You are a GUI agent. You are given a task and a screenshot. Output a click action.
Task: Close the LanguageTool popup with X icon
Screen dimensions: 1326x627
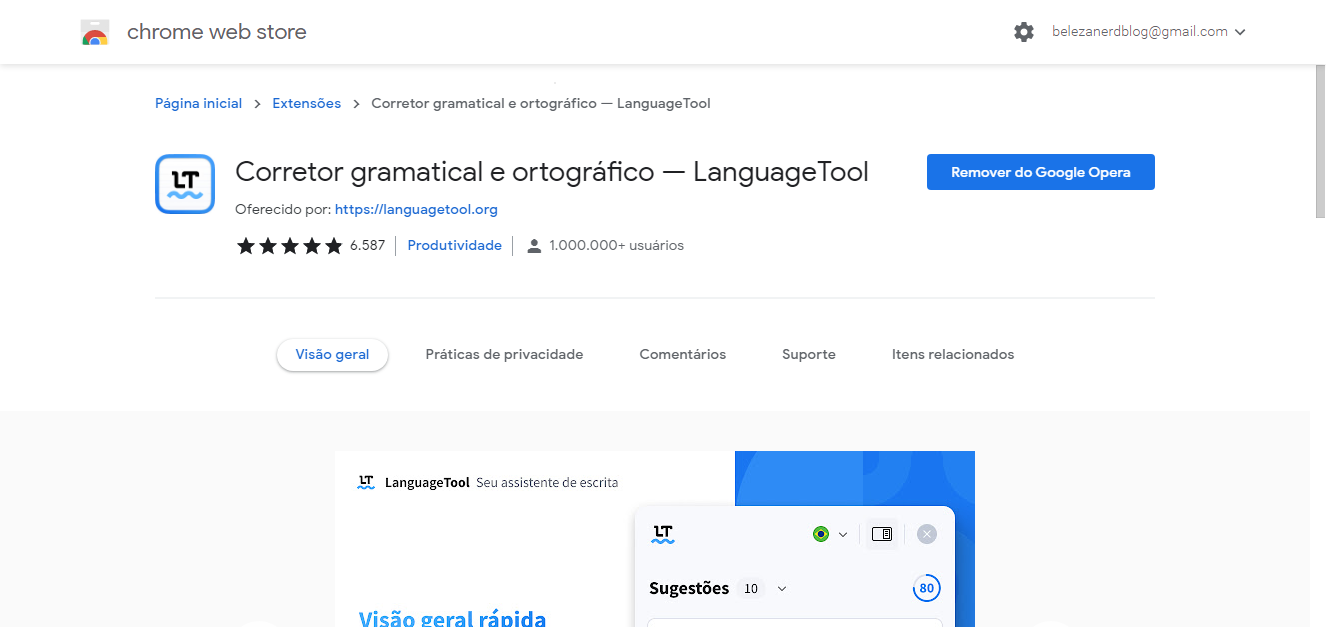pyautogui.click(x=927, y=534)
